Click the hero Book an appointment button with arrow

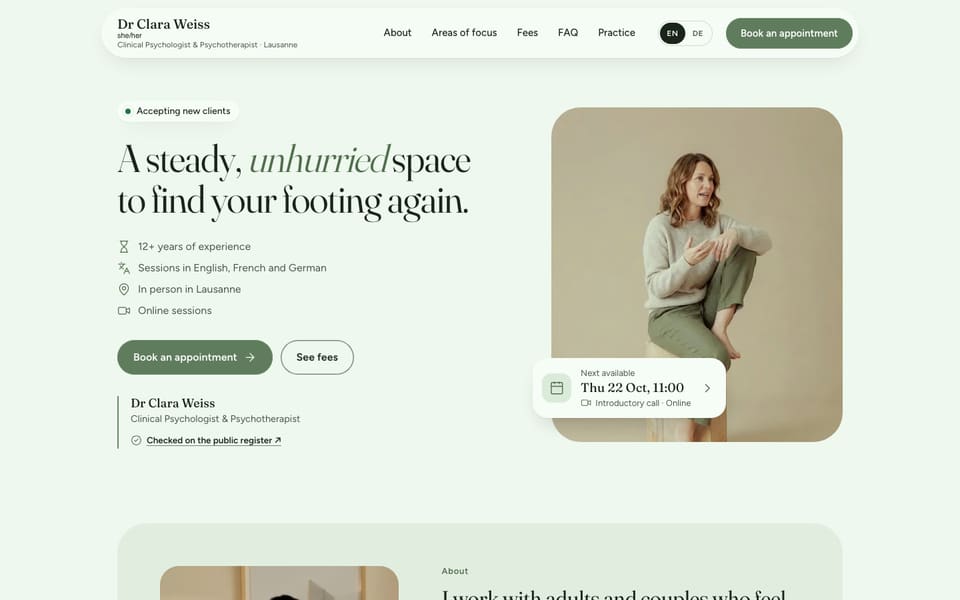coord(195,357)
